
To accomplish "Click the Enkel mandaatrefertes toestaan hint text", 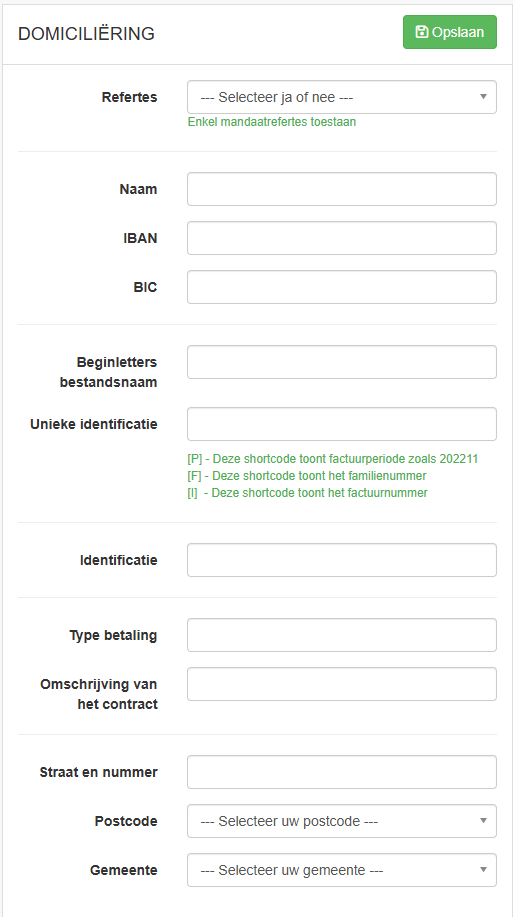I will (272, 122).
